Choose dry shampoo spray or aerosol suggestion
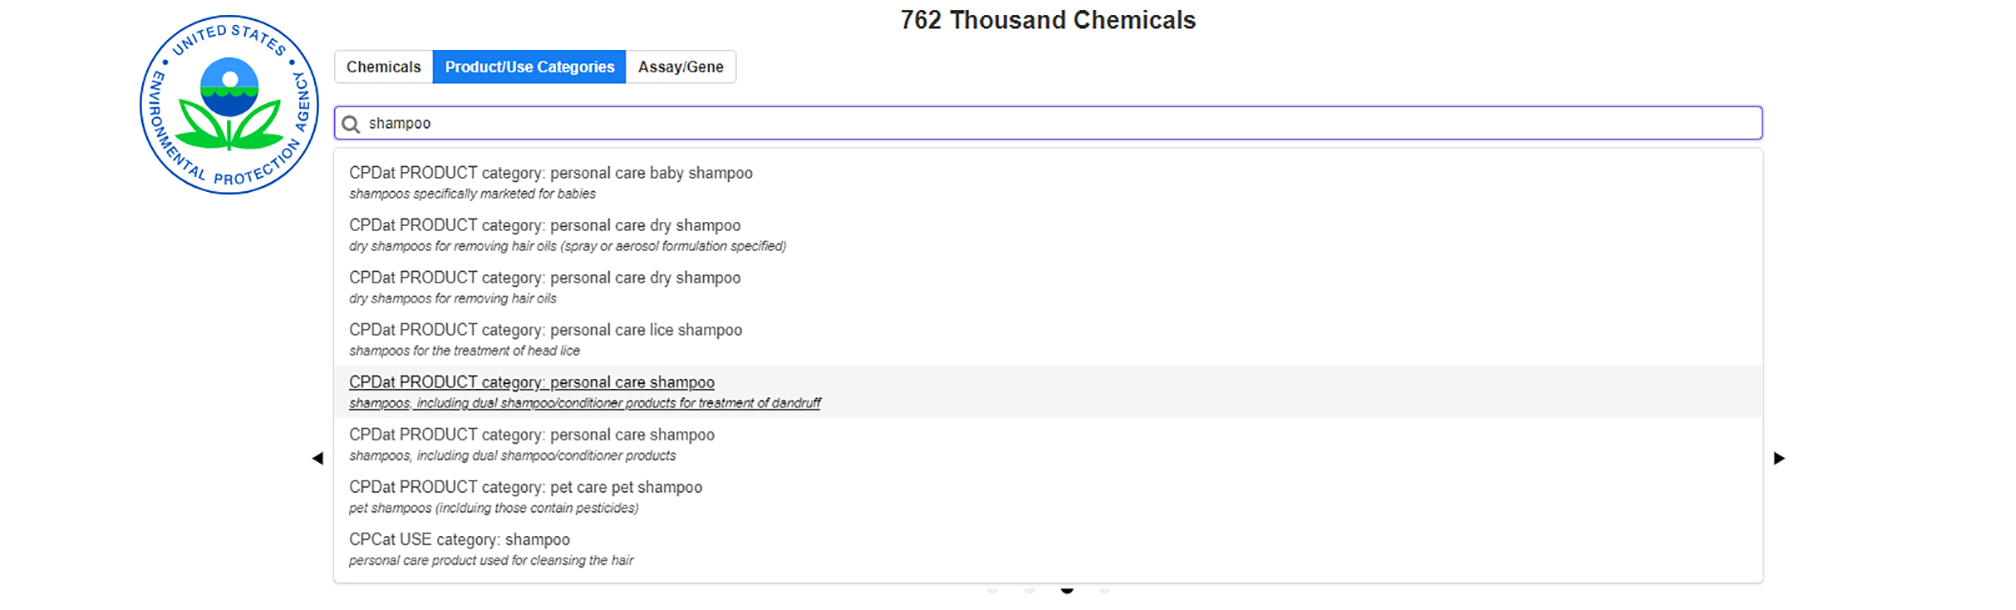 1048,235
